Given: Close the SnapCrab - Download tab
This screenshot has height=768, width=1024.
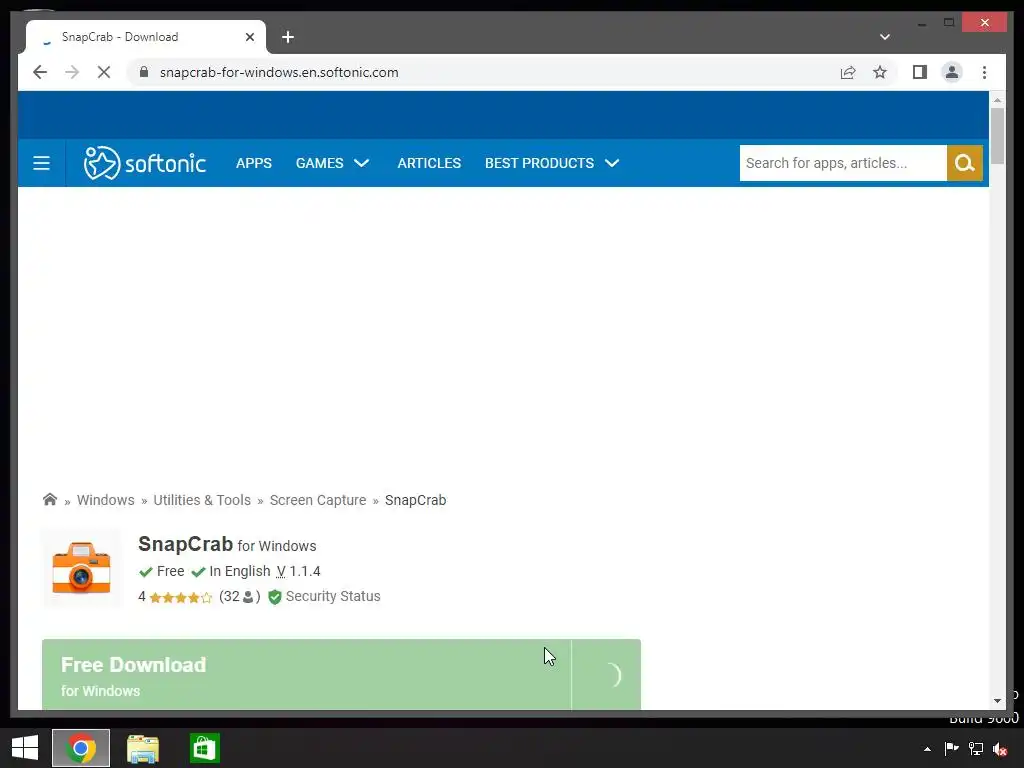Looking at the screenshot, I should tap(249, 37).
